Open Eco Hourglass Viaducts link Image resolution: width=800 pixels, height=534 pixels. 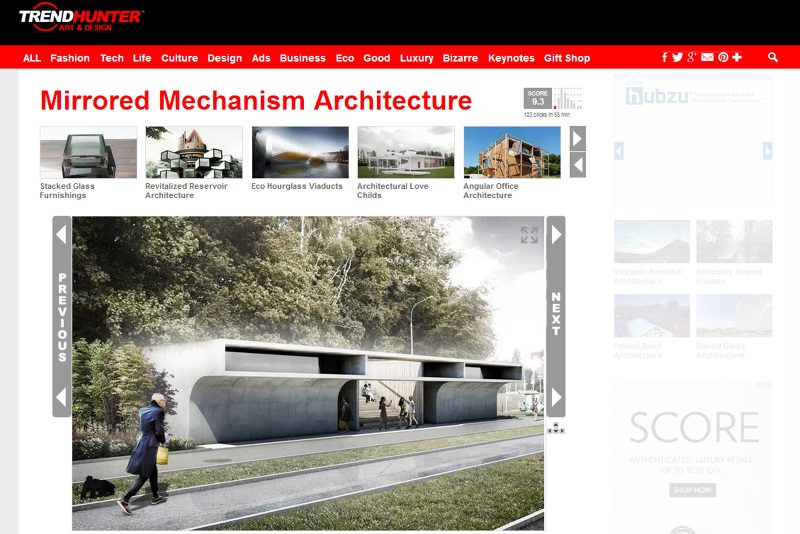297,186
